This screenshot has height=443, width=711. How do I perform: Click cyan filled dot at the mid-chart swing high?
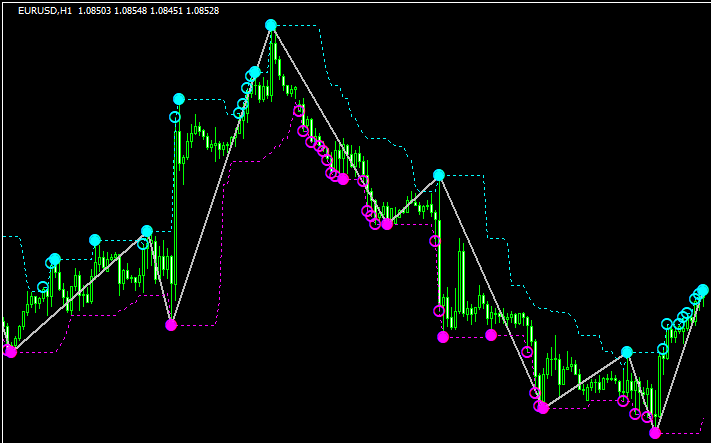click(x=438, y=175)
